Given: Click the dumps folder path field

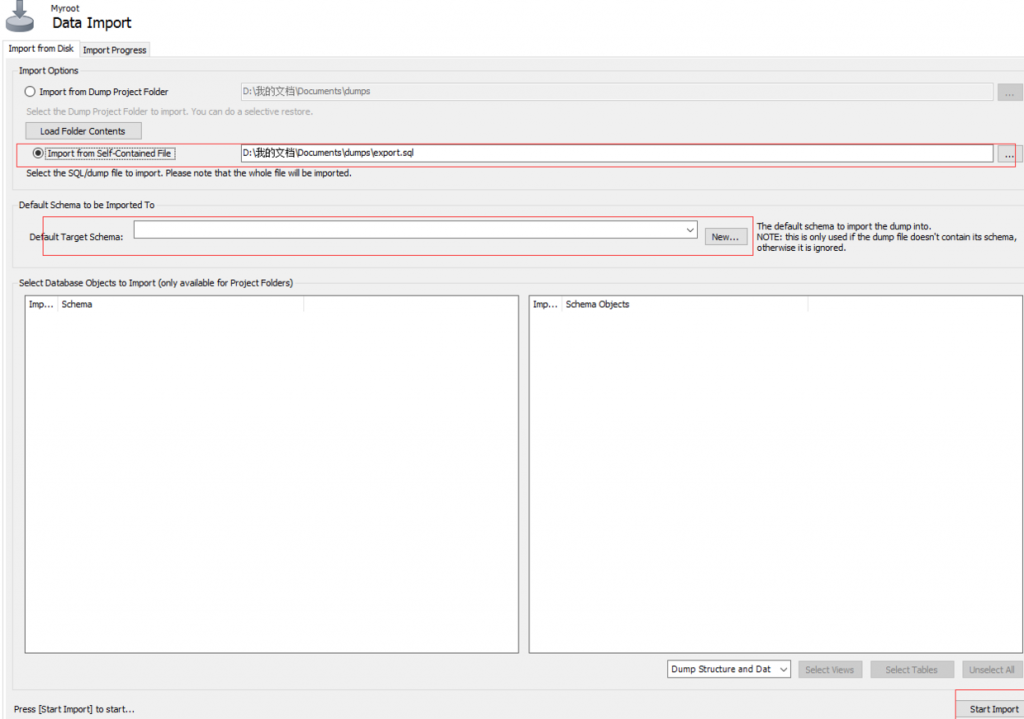Looking at the screenshot, I should click(x=600, y=90).
